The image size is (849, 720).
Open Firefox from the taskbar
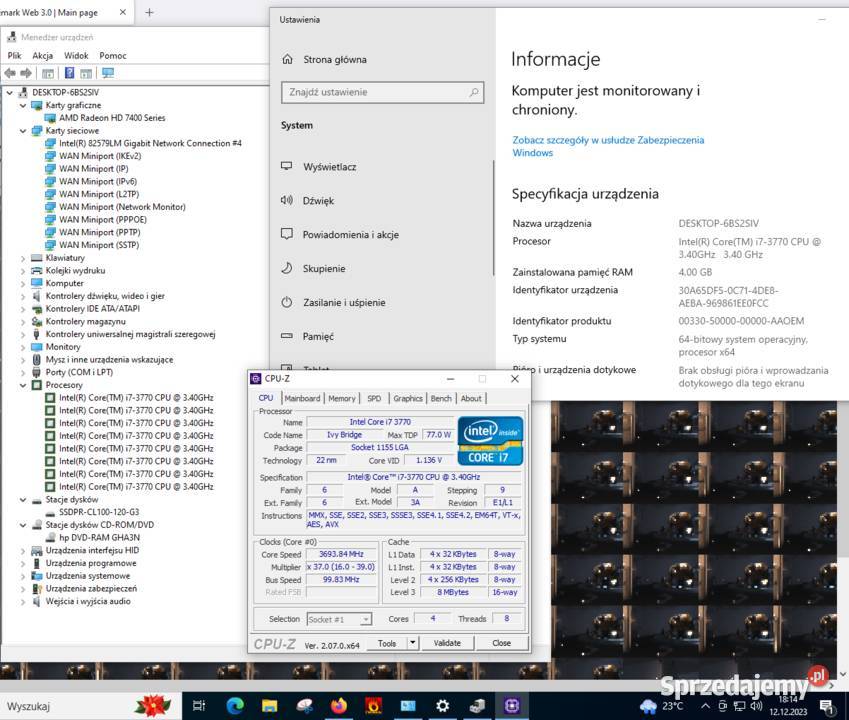click(339, 705)
